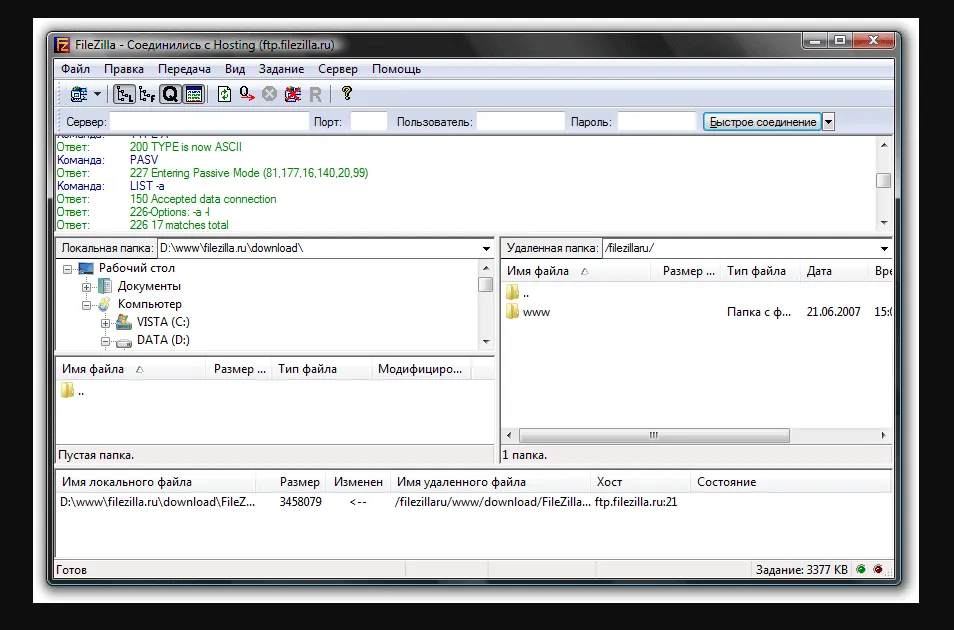Viewport: 954px width, 630px height.
Task: Expand the Компьютер tree node
Action: point(88,304)
